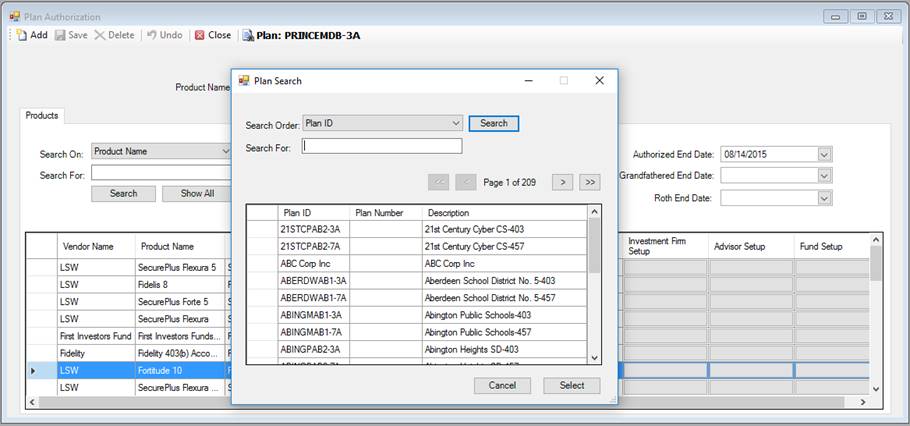Viewport: 910px width, 426px height.
Task: Click the Plan: PRINCEMDB-3A lookup icon
Action: [248, 35]
